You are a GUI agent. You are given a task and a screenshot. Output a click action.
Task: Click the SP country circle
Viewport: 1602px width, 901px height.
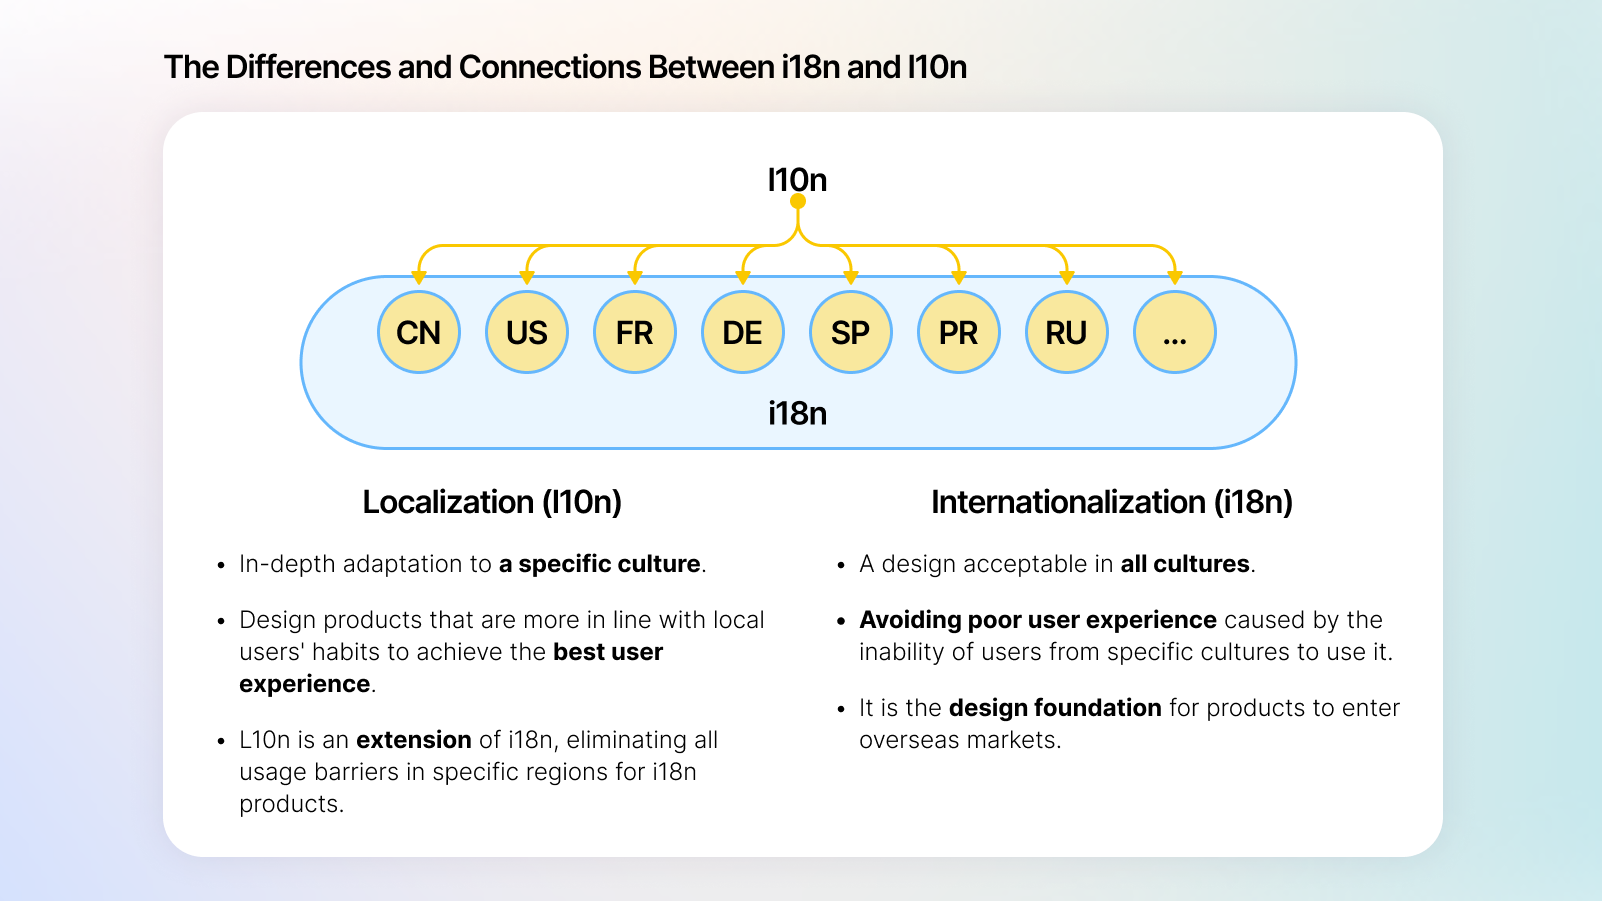click(x=850, y=332)
